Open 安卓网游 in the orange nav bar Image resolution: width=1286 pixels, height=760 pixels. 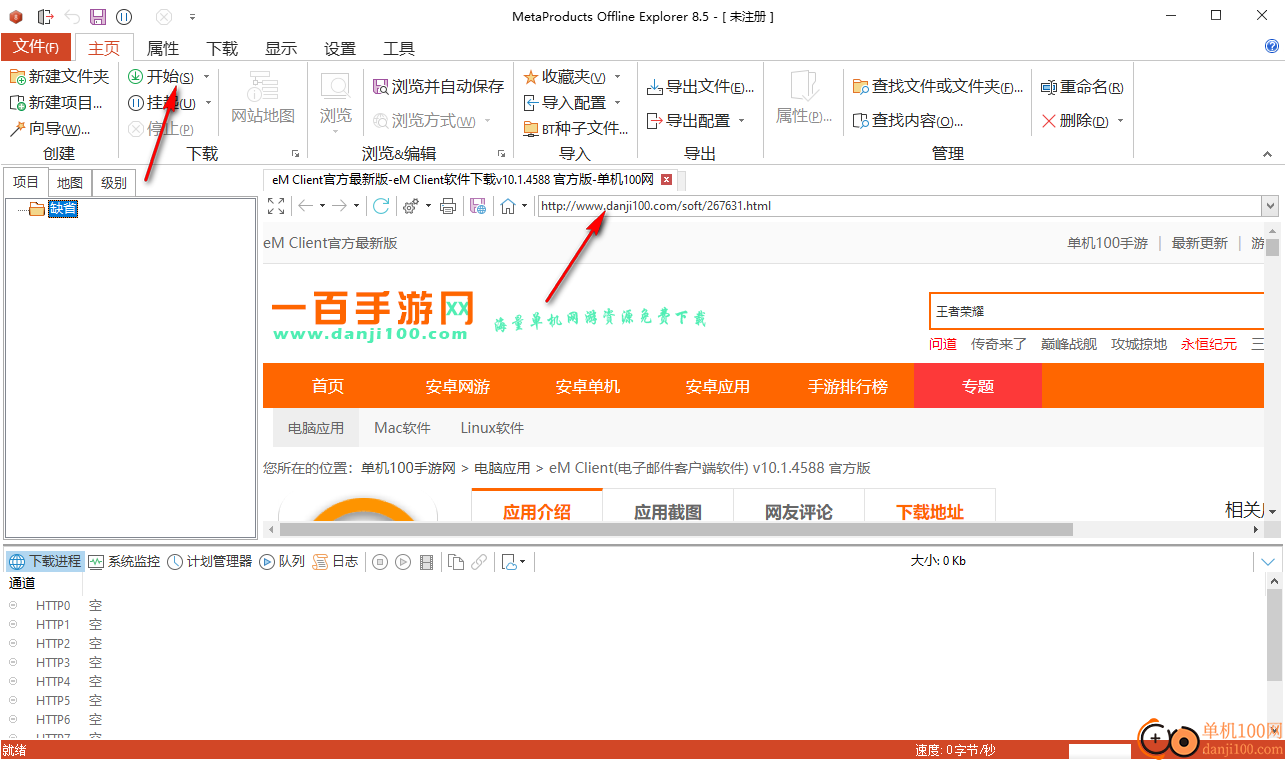458,386
